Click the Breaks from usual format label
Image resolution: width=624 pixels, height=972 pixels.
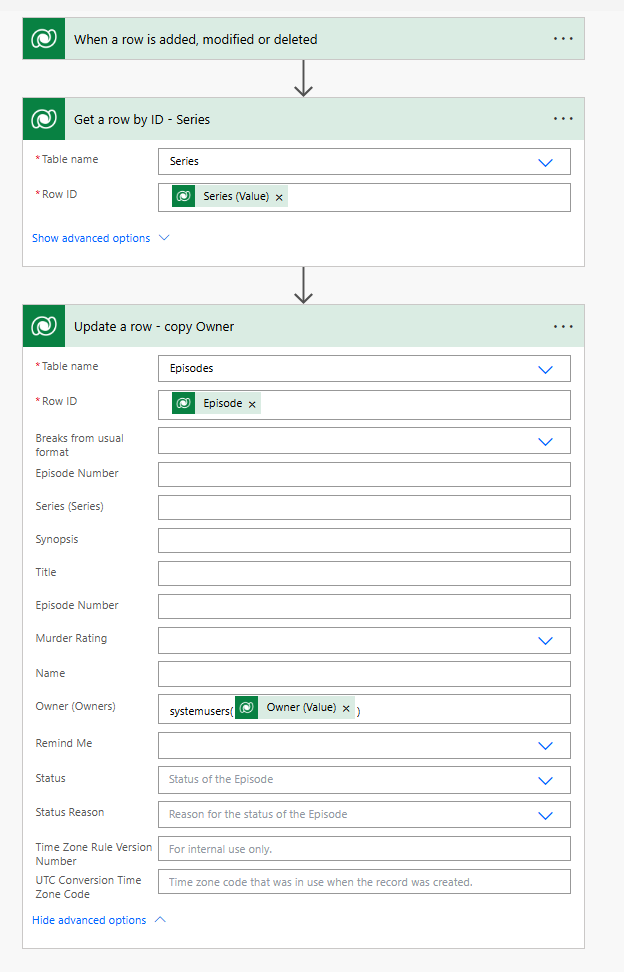click(79, 445)
